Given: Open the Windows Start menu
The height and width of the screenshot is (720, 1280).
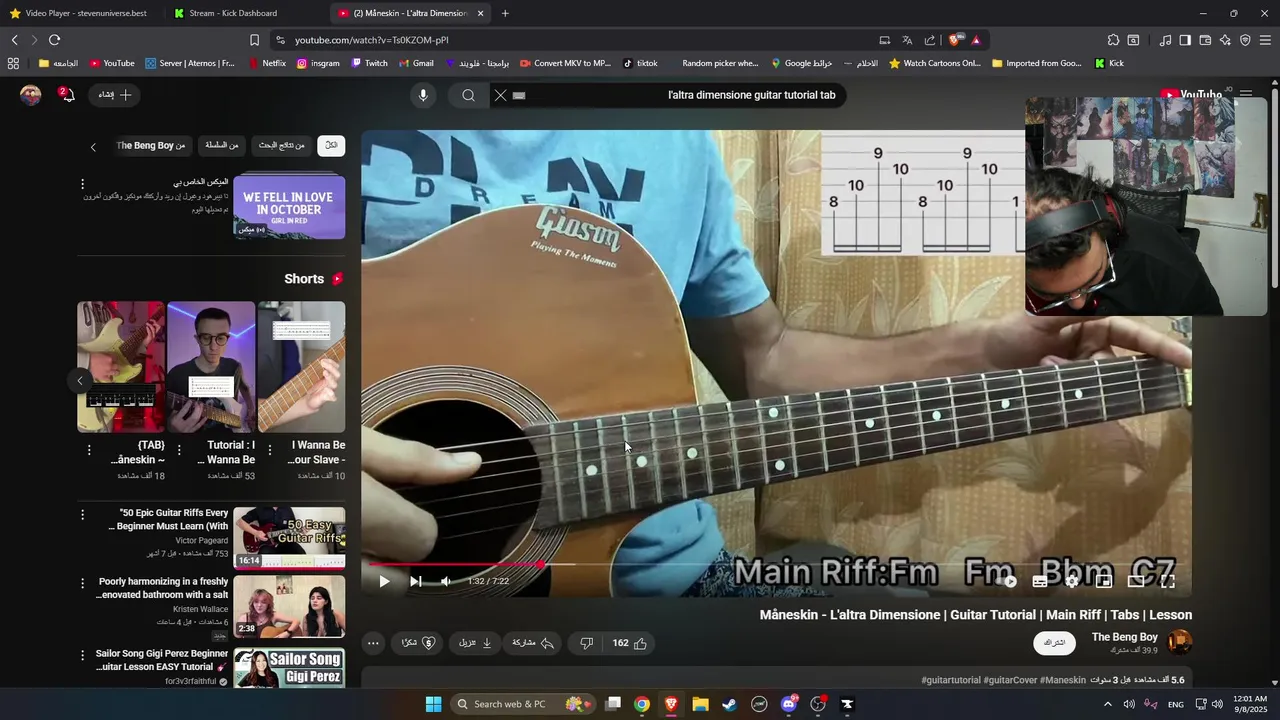Looking at the screenshot, I should pyautogui.click(x=433, y=704).
